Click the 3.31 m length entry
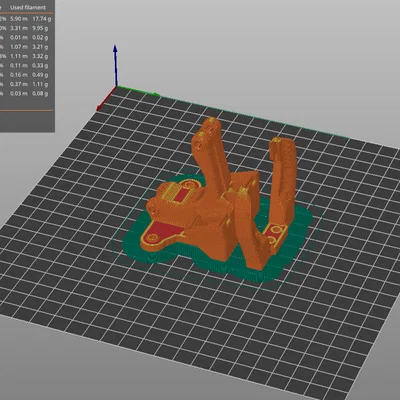The width and height of the screenshot is (400, 400). pos(19,28)
